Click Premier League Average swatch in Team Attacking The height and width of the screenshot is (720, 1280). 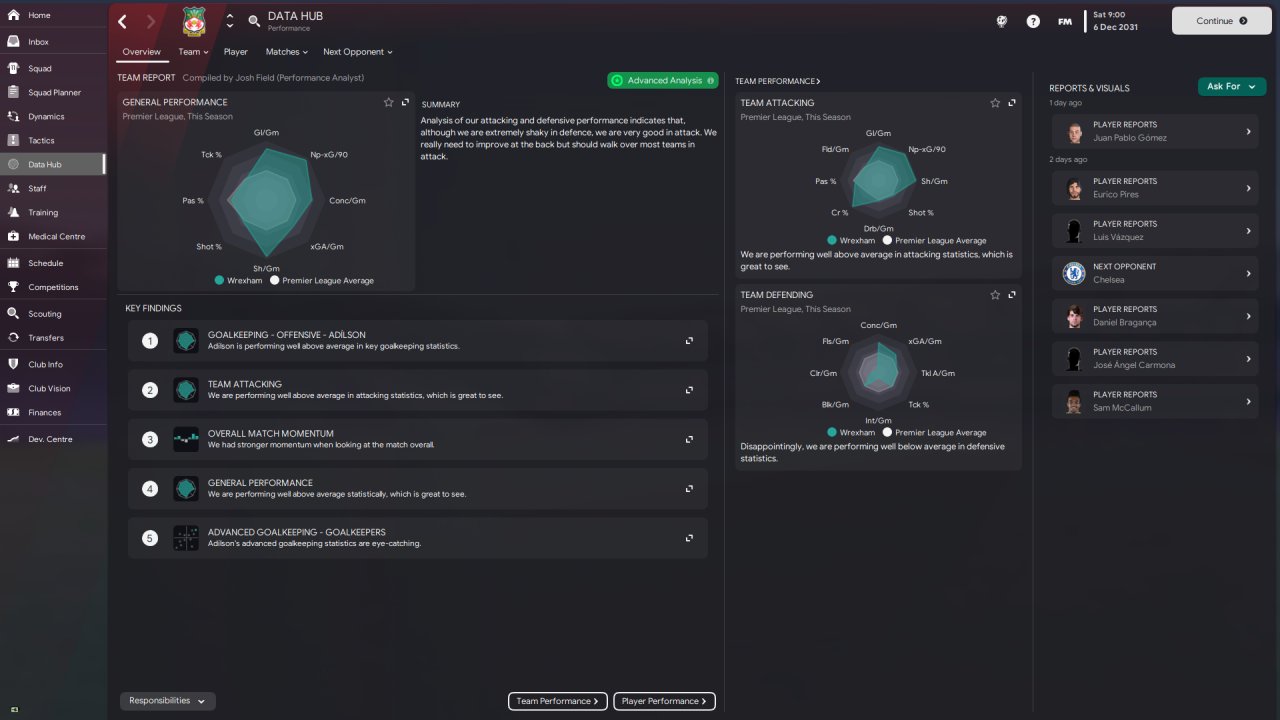[x=888, y=241]
